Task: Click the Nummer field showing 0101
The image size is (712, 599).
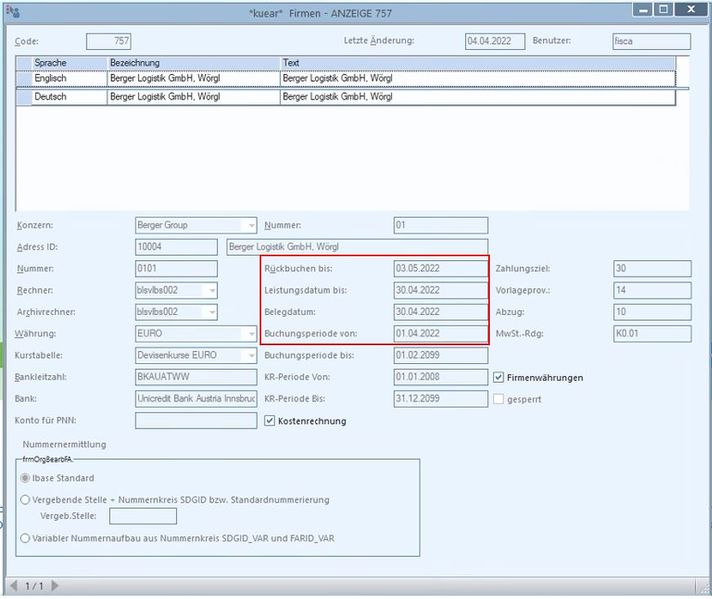Action: tap(176, 269)
